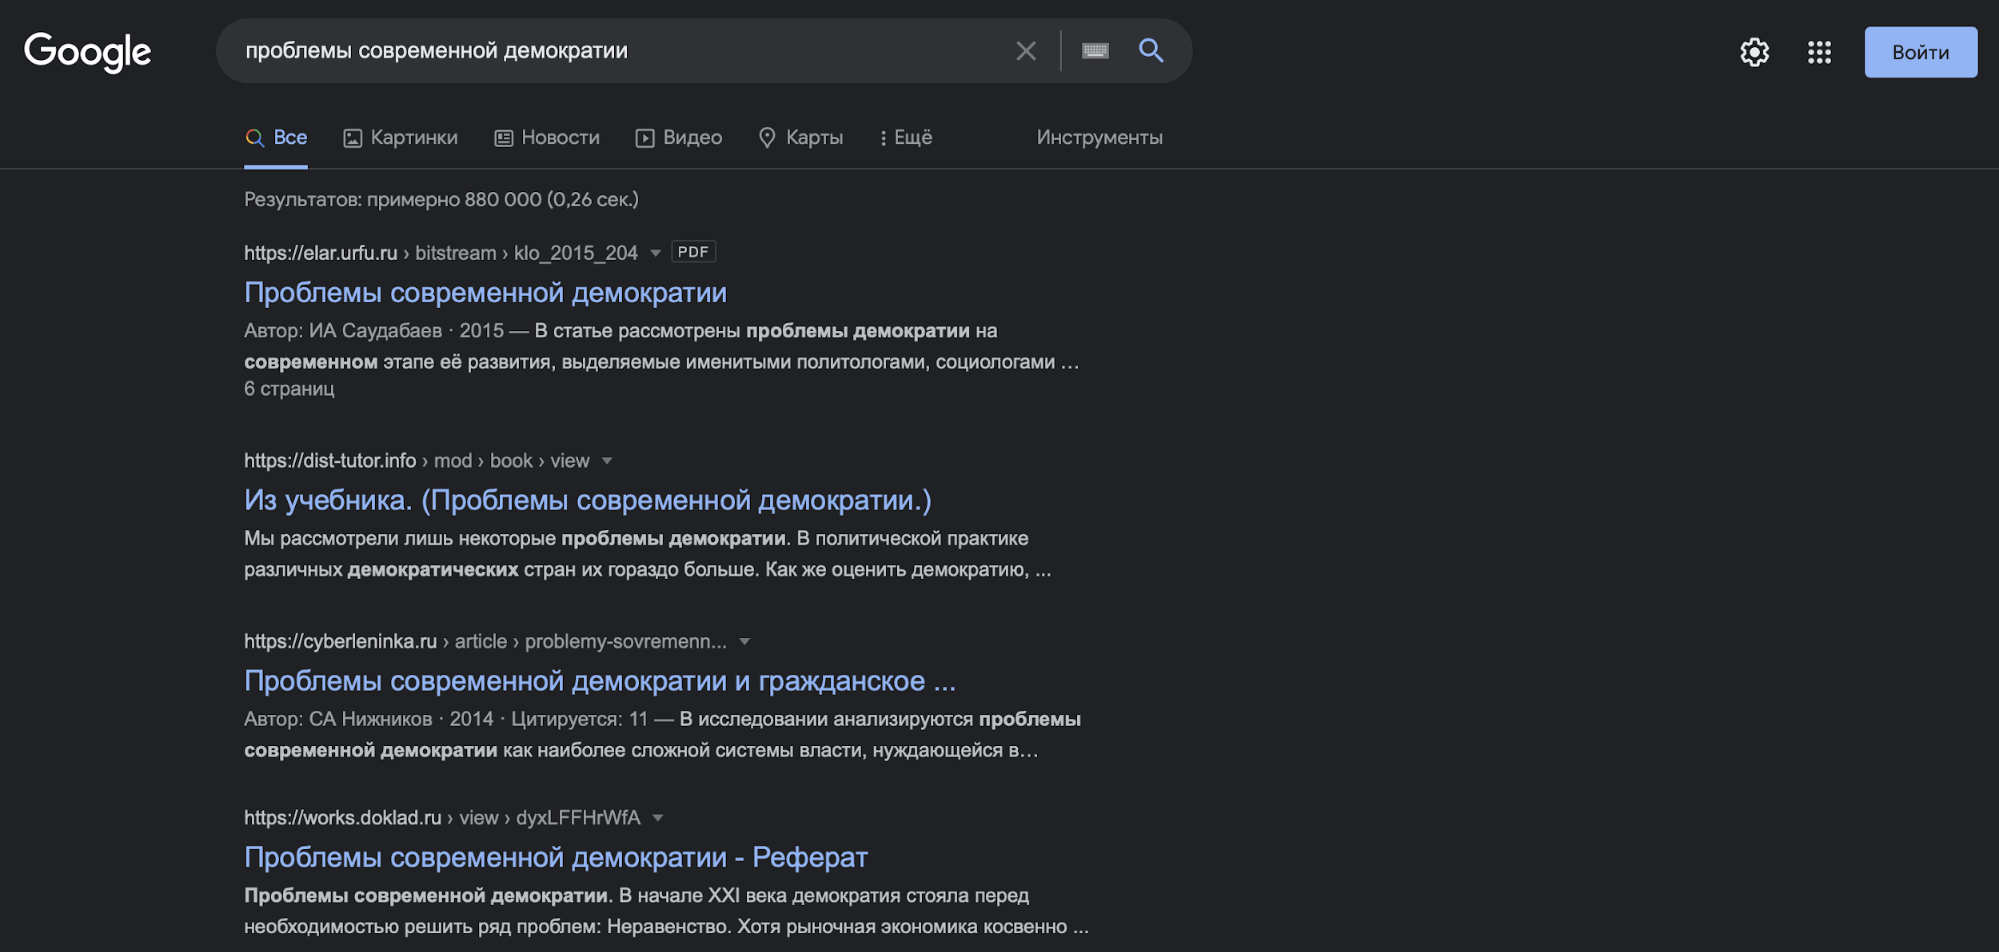Open the on-screen keyboard icon

1095,51
